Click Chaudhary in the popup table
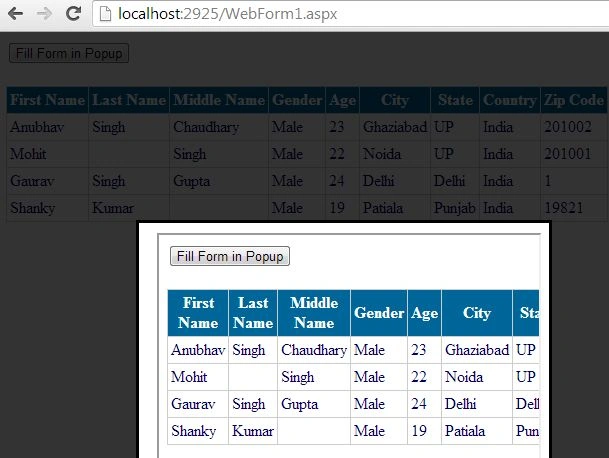Image resolution: width=609 pixels, height=458 pixels. coord(314,350)
